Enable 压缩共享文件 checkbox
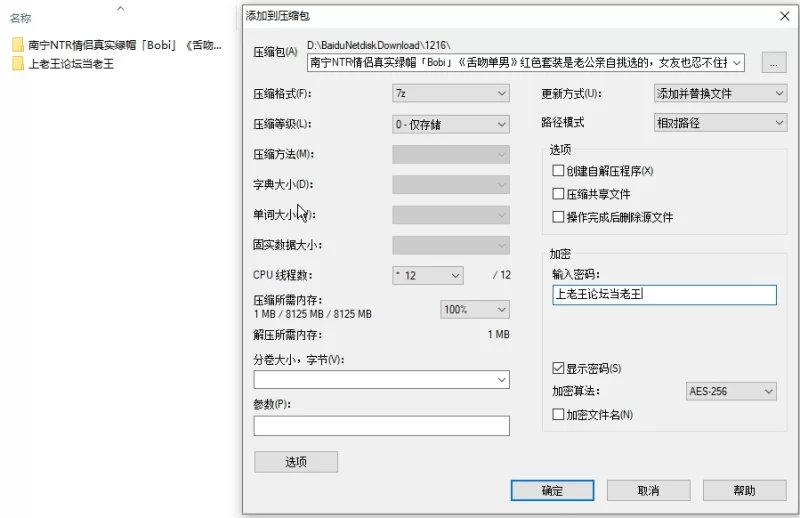 click(558, 194)
